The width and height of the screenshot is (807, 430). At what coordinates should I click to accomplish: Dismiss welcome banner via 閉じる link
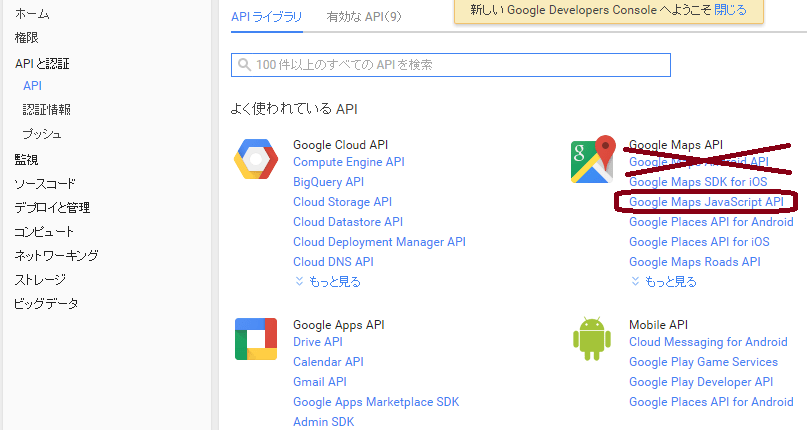[730, 10]
